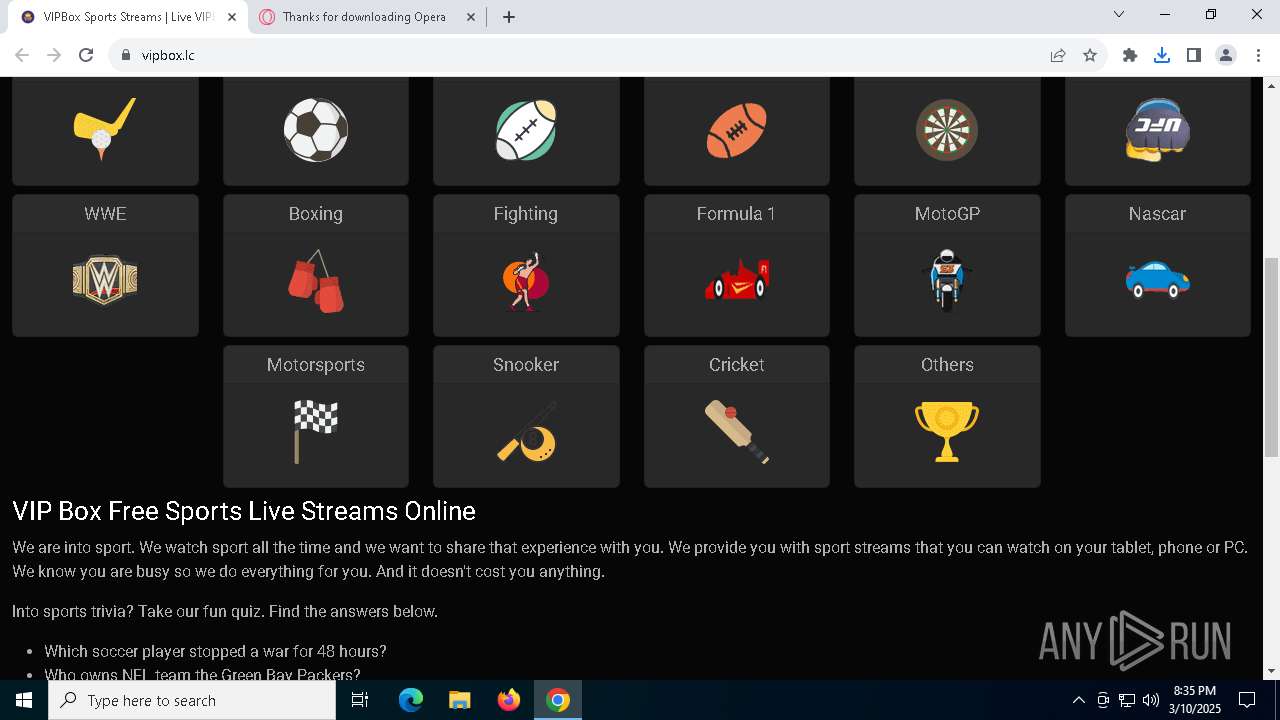Select the red boxing gloves icon
The image size is (1280, 720).
(316, 282)
